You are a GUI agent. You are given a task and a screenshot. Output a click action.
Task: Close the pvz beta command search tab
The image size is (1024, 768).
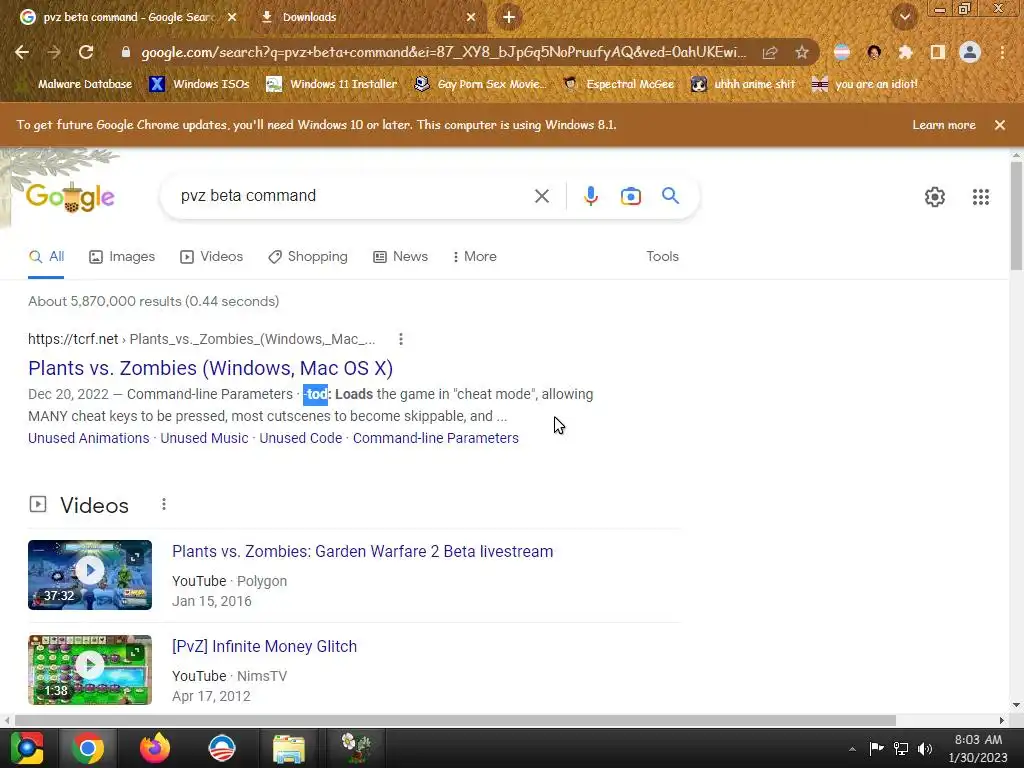(232, 17)
